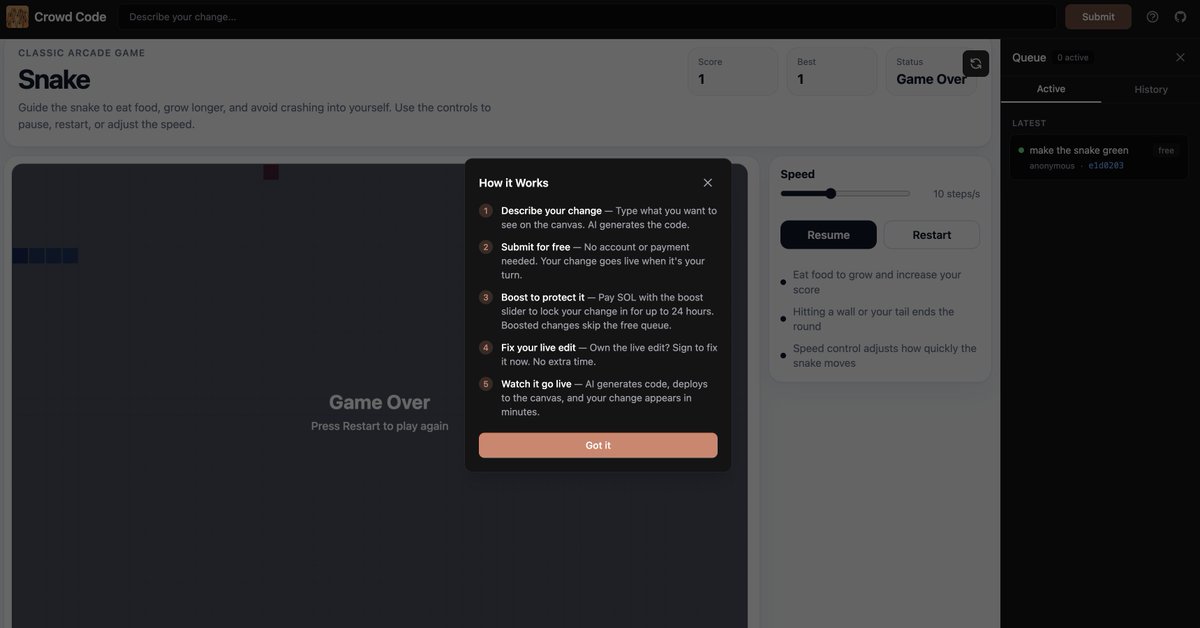Click the Crowd Code title text
This screenshot has width=1200, height=628.
coord(70,17)
